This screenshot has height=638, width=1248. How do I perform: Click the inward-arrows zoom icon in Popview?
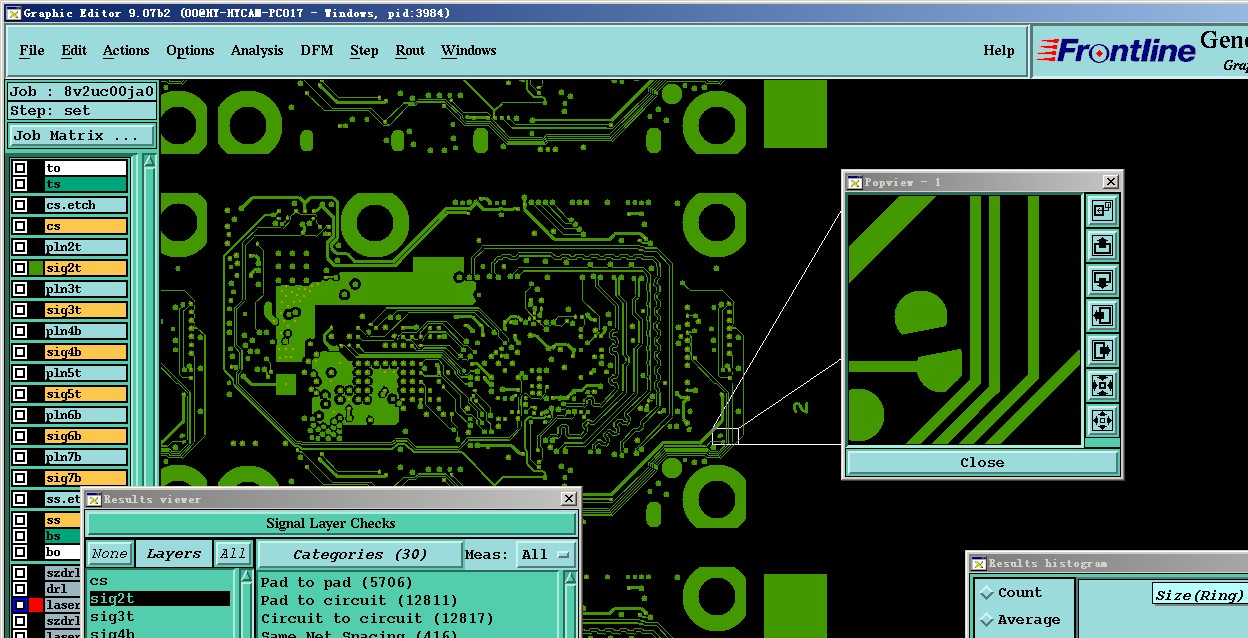1102,385
